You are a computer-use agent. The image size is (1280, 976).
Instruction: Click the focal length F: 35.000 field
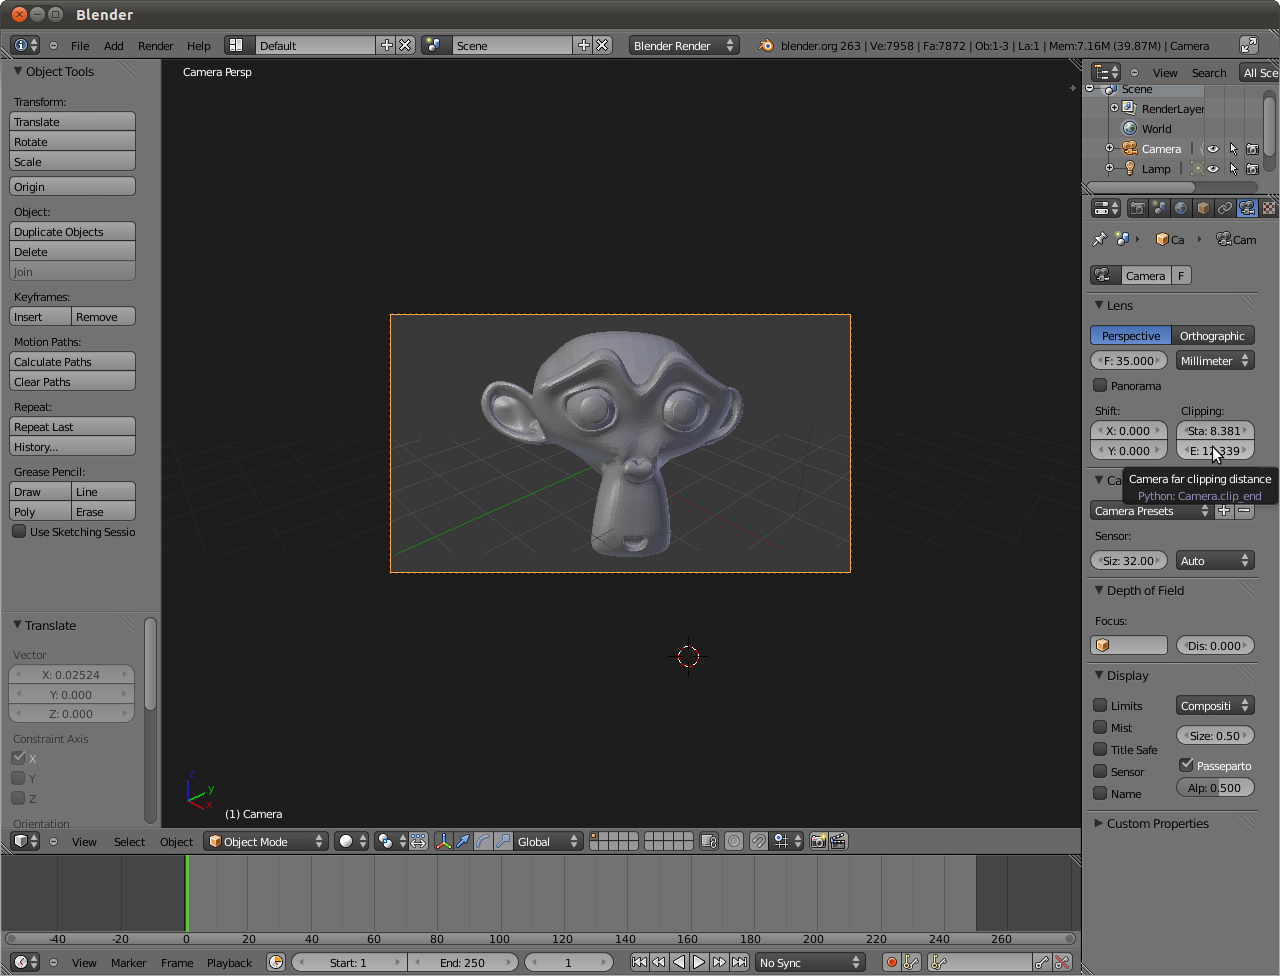pyautogui.click(x=1129, y=360)
